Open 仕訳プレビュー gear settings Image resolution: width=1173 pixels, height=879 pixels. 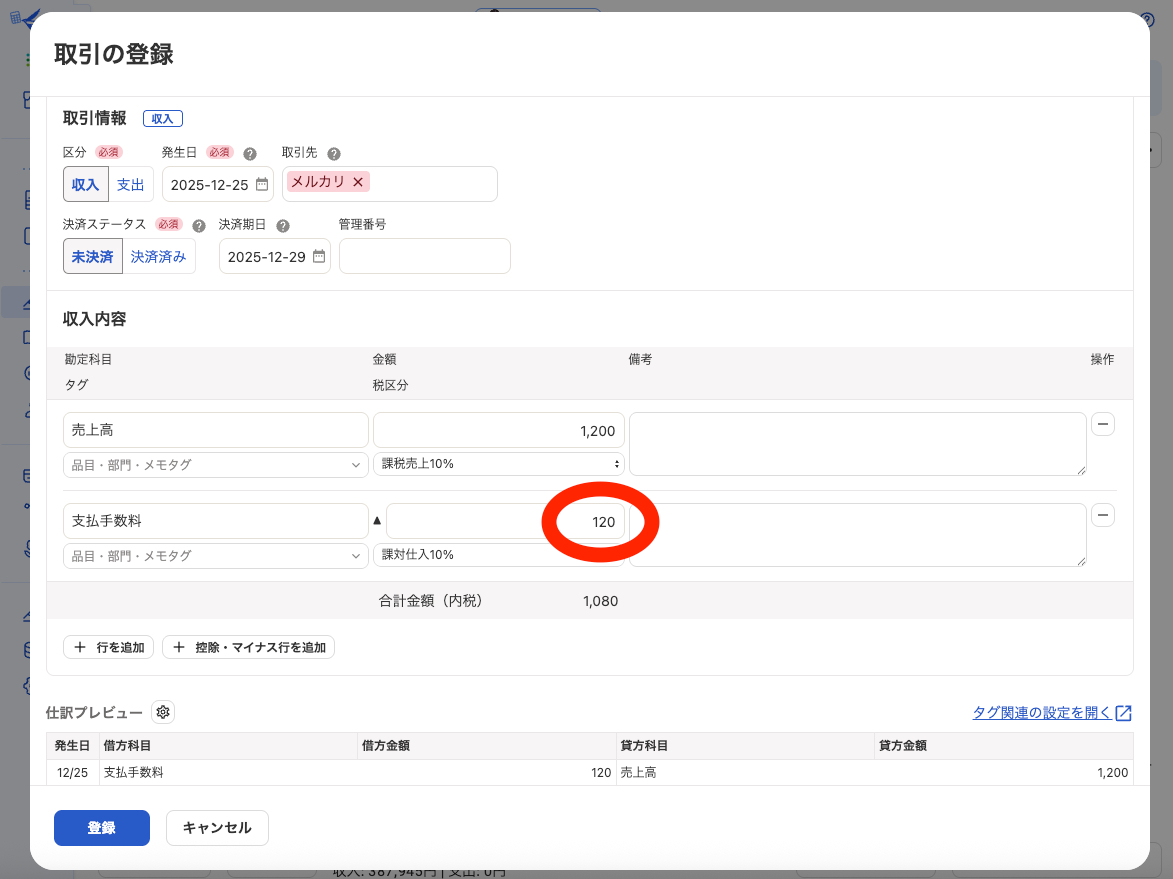tap(163, 712)
